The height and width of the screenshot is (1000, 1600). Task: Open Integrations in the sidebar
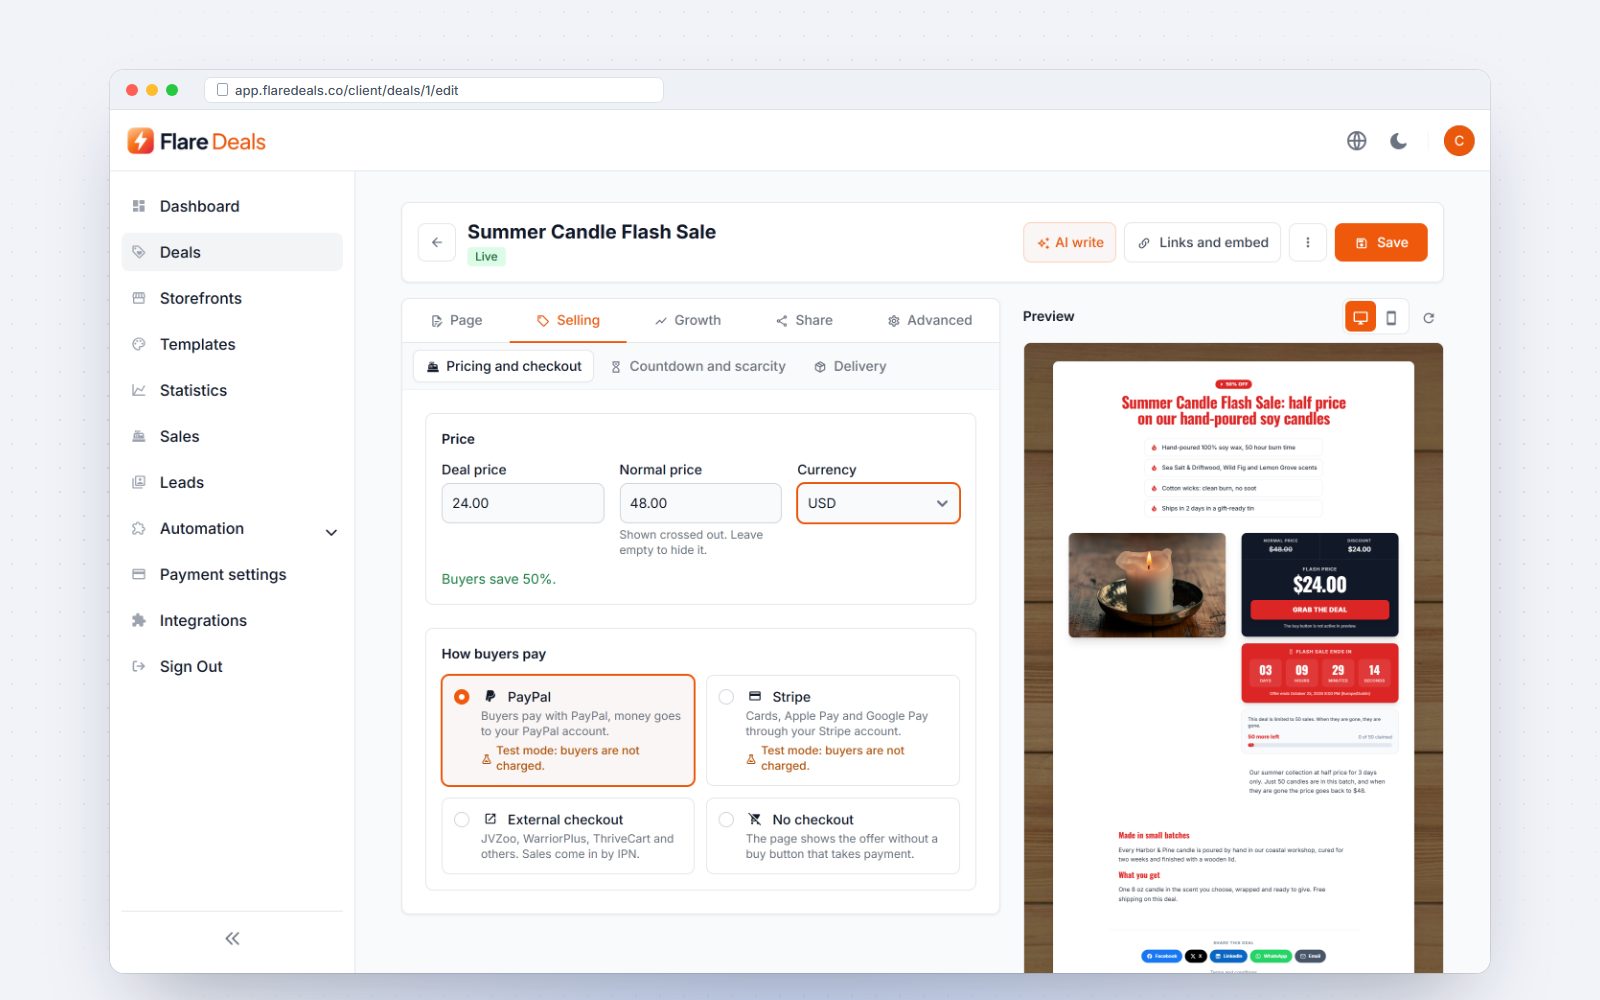point(232,620)
